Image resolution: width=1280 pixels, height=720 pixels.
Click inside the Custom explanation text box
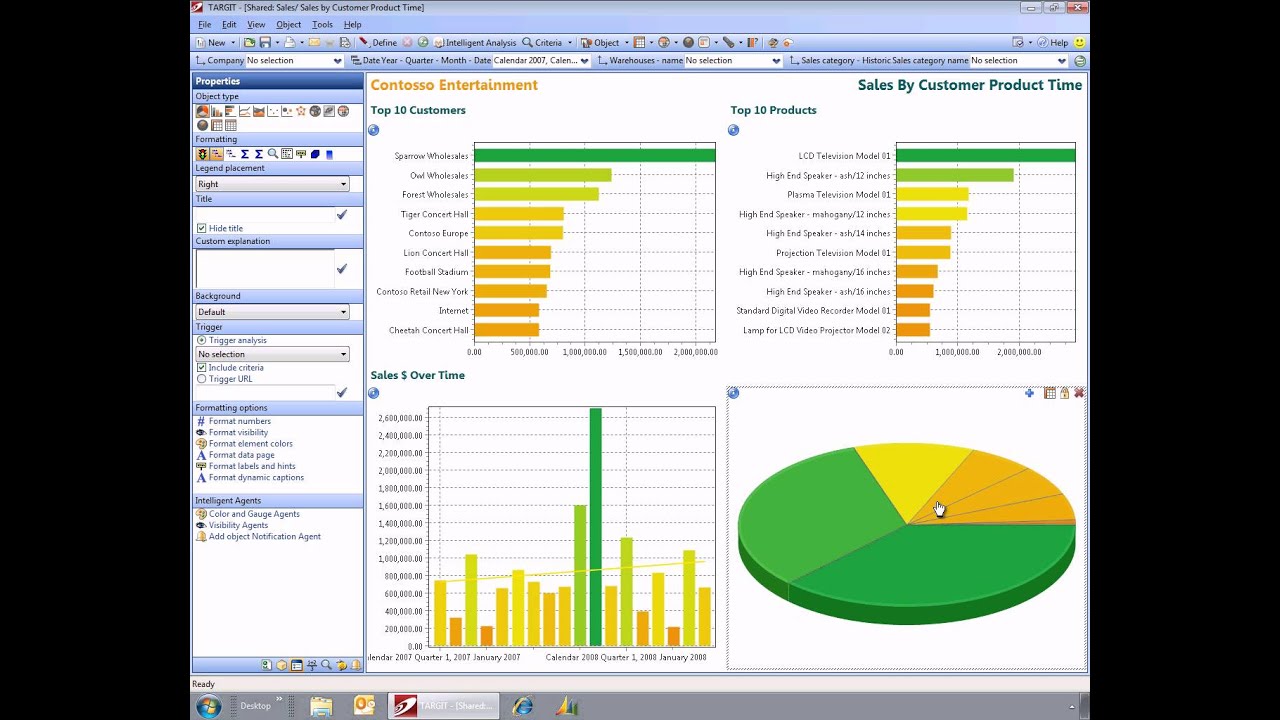(x=265, y=268)
